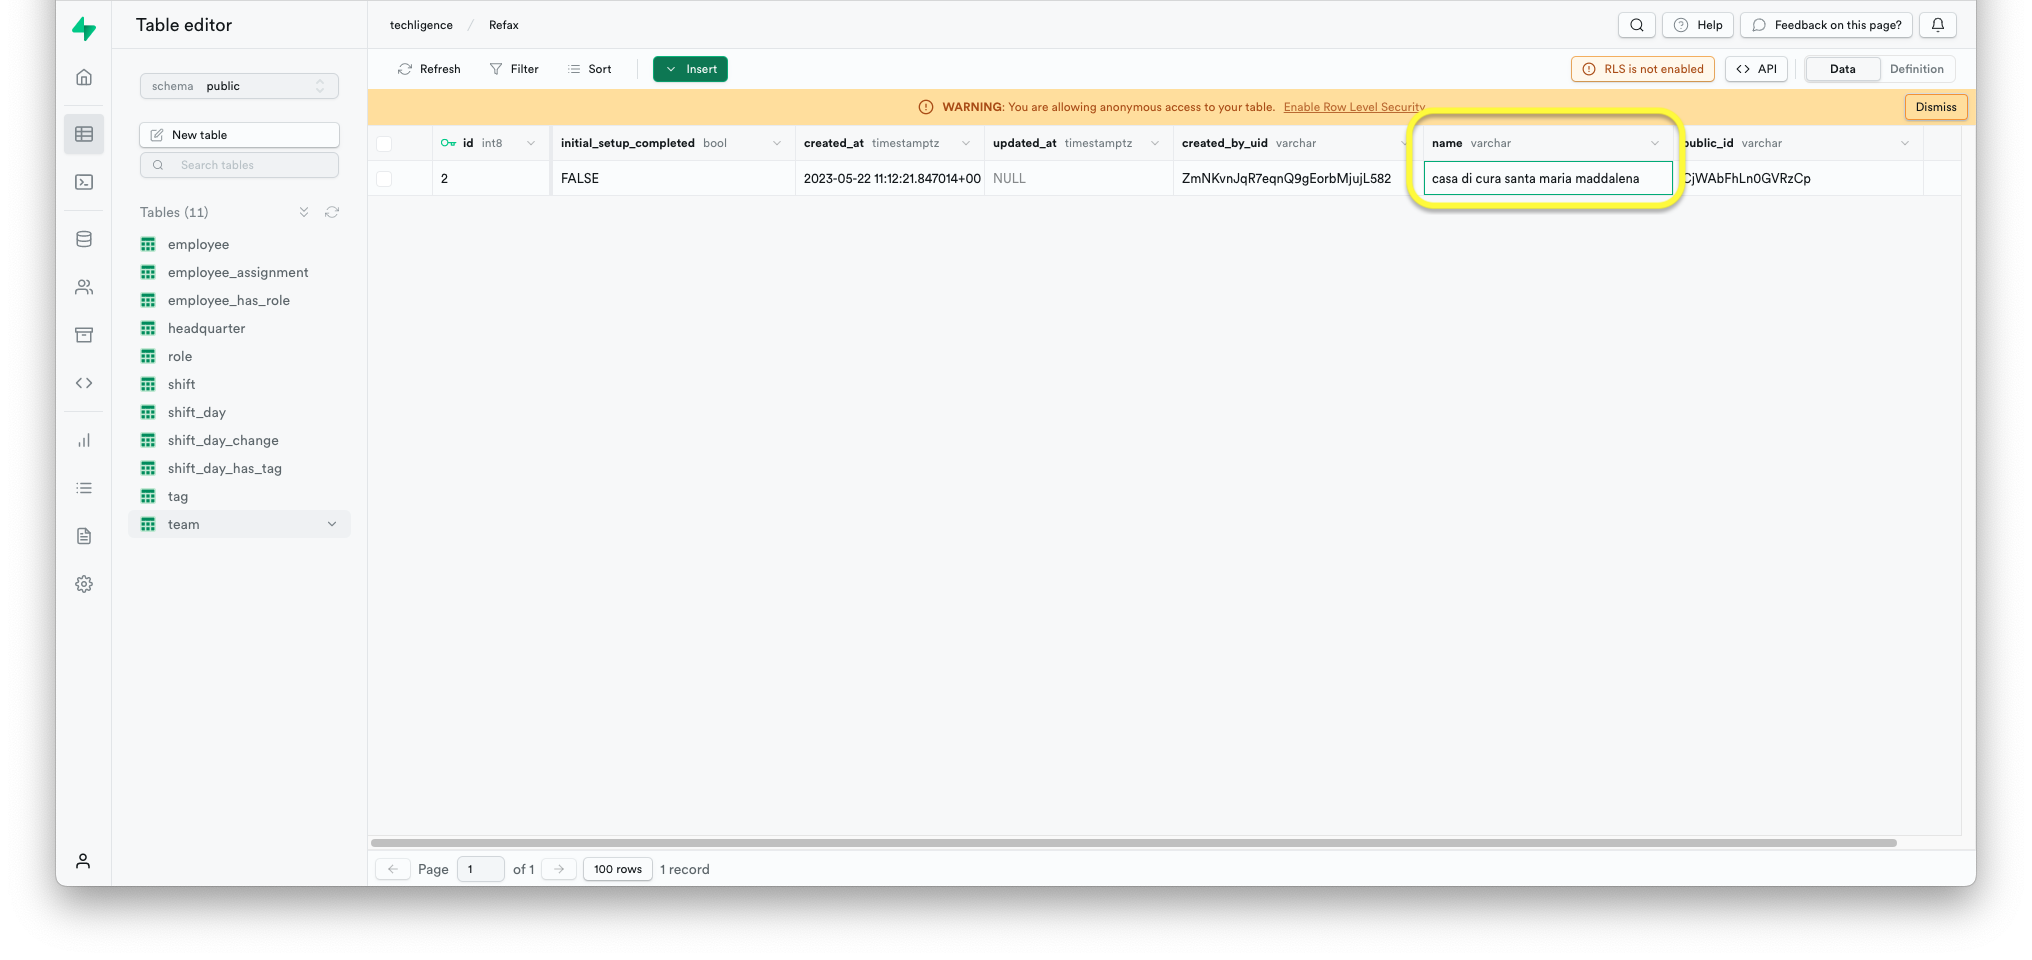Toggle the select-all rows header checkbox
The height and width of the screenshot is (960, 2032).
click(x=385, y=143)
